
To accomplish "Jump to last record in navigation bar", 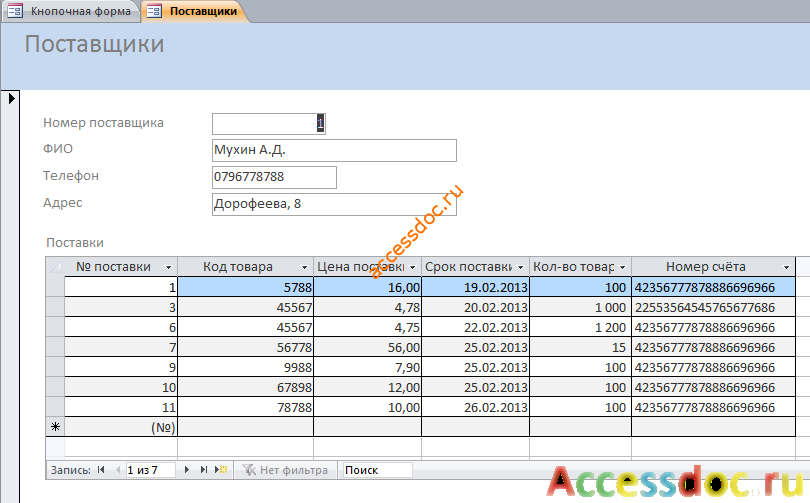I will click(x=204, y=469).
